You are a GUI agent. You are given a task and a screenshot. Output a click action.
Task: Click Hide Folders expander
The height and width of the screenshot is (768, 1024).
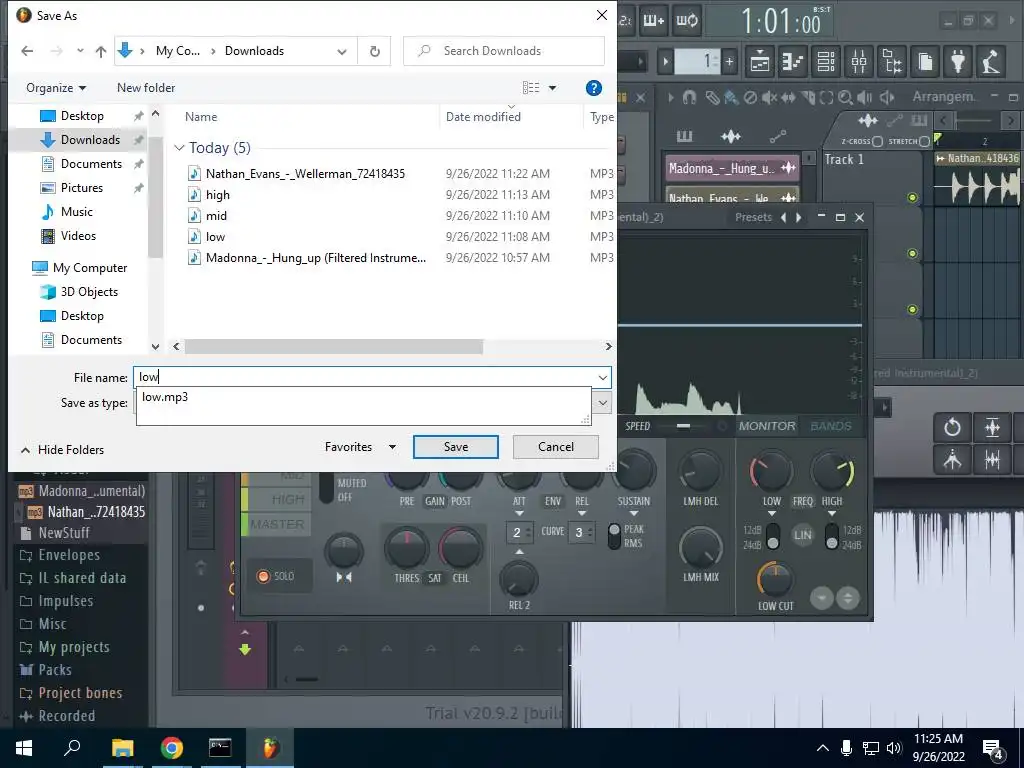(63, 450)
